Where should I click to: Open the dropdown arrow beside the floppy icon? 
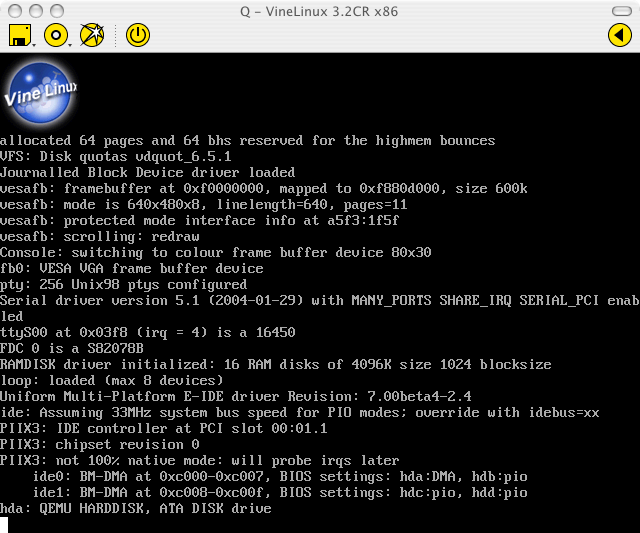click(34, 44)
